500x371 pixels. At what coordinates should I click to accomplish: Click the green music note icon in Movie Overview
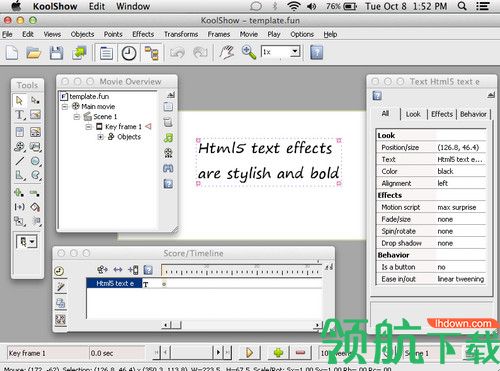168,138
